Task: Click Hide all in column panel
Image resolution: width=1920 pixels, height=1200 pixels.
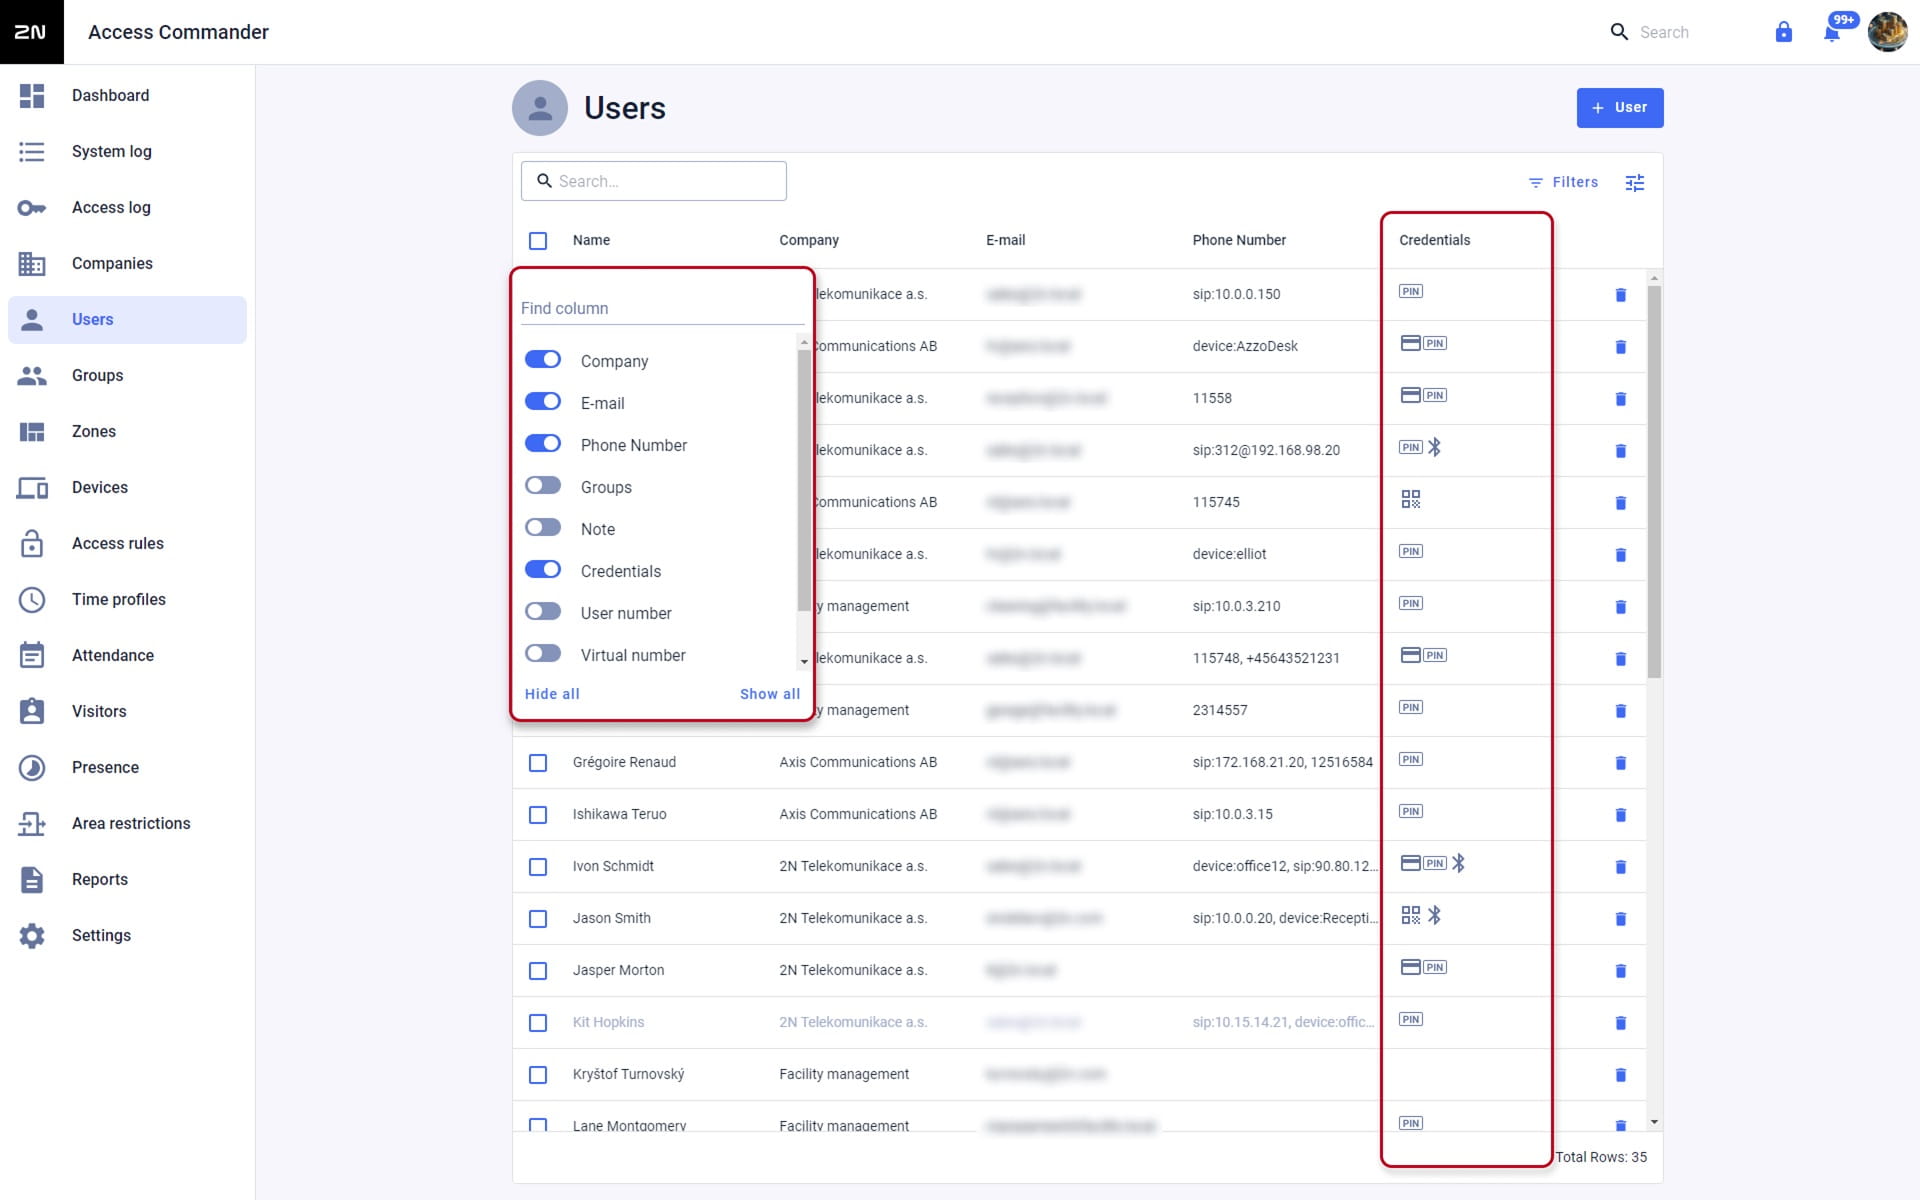Action: 552,694
